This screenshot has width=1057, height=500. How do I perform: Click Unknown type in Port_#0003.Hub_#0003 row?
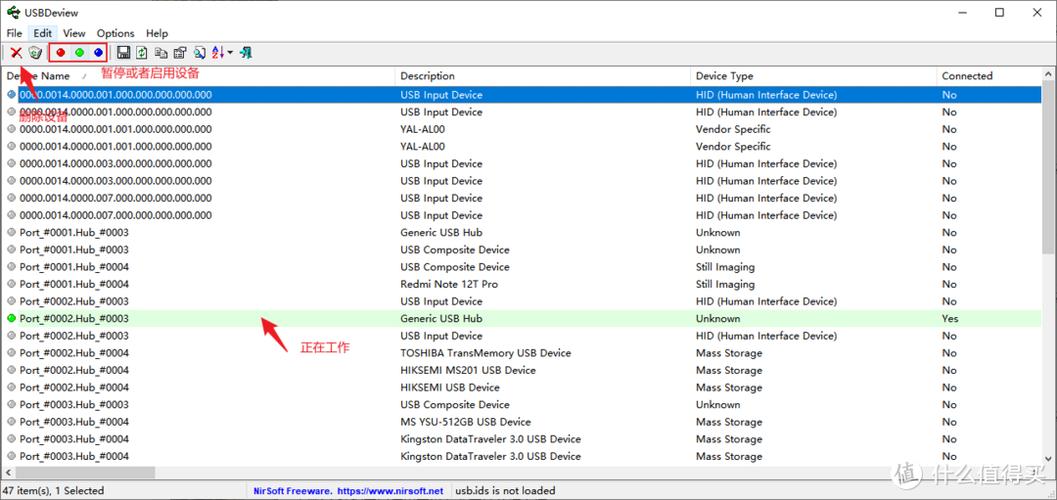pyautogui.click(x=718, y=404)
